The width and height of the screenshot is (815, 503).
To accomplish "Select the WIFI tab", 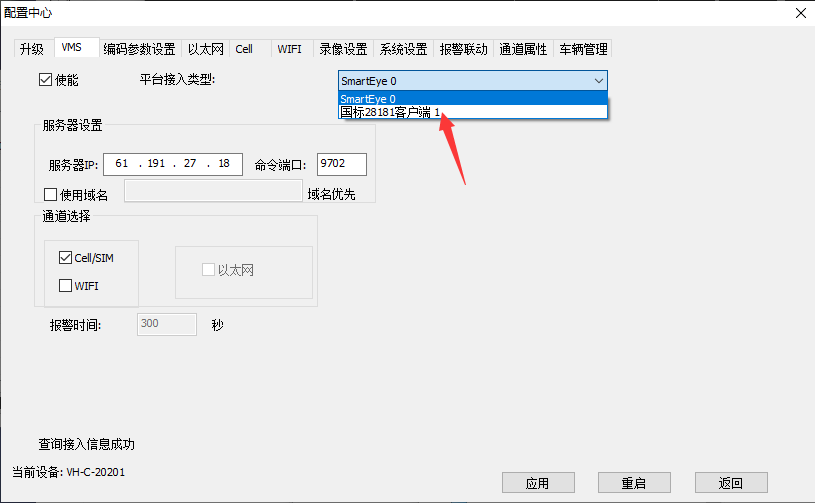I will (289, 49).
